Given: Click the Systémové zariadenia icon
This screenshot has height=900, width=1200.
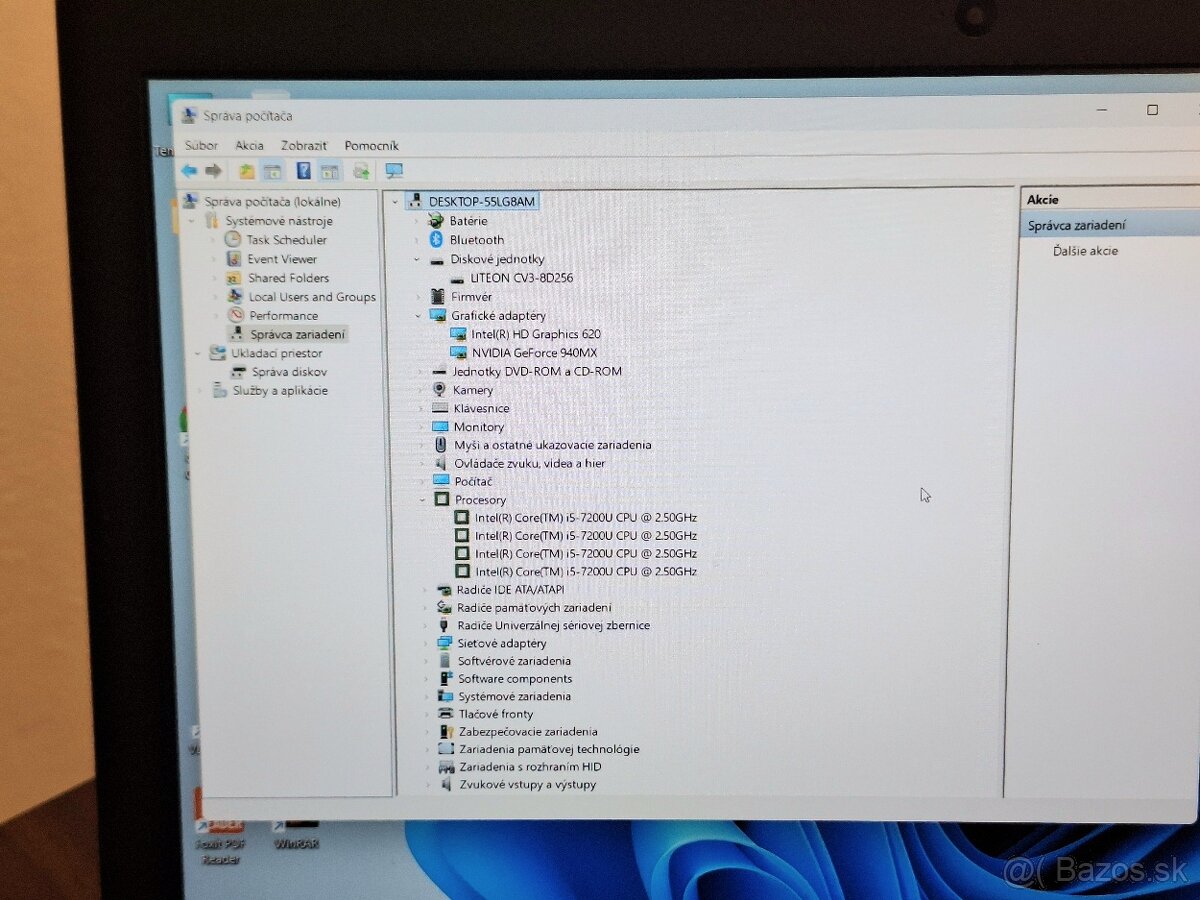Looking at the screenshot, I should [446, 696].
